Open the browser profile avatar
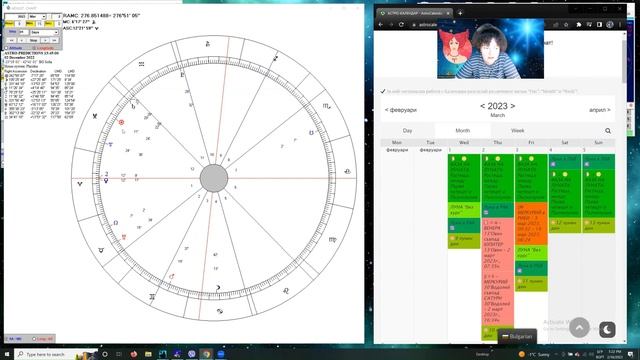640x360 pixels. [x=610, y=24]
